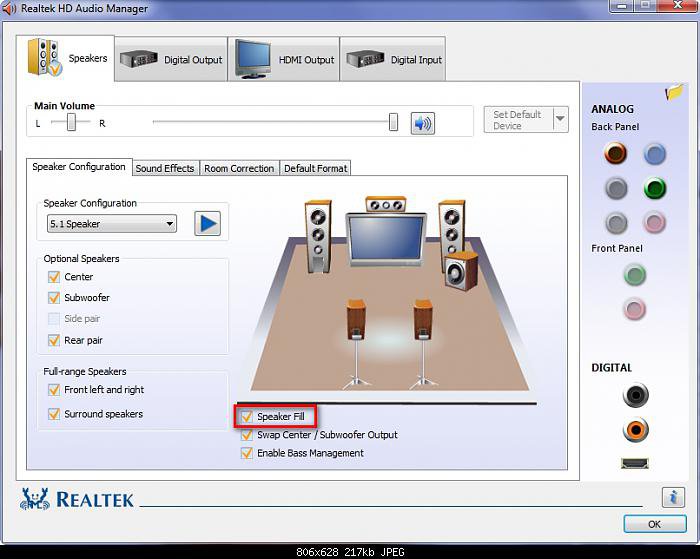700x559 pixels.
Task: Click the center speaker above the TV
Action: click(x=386, y=204)
